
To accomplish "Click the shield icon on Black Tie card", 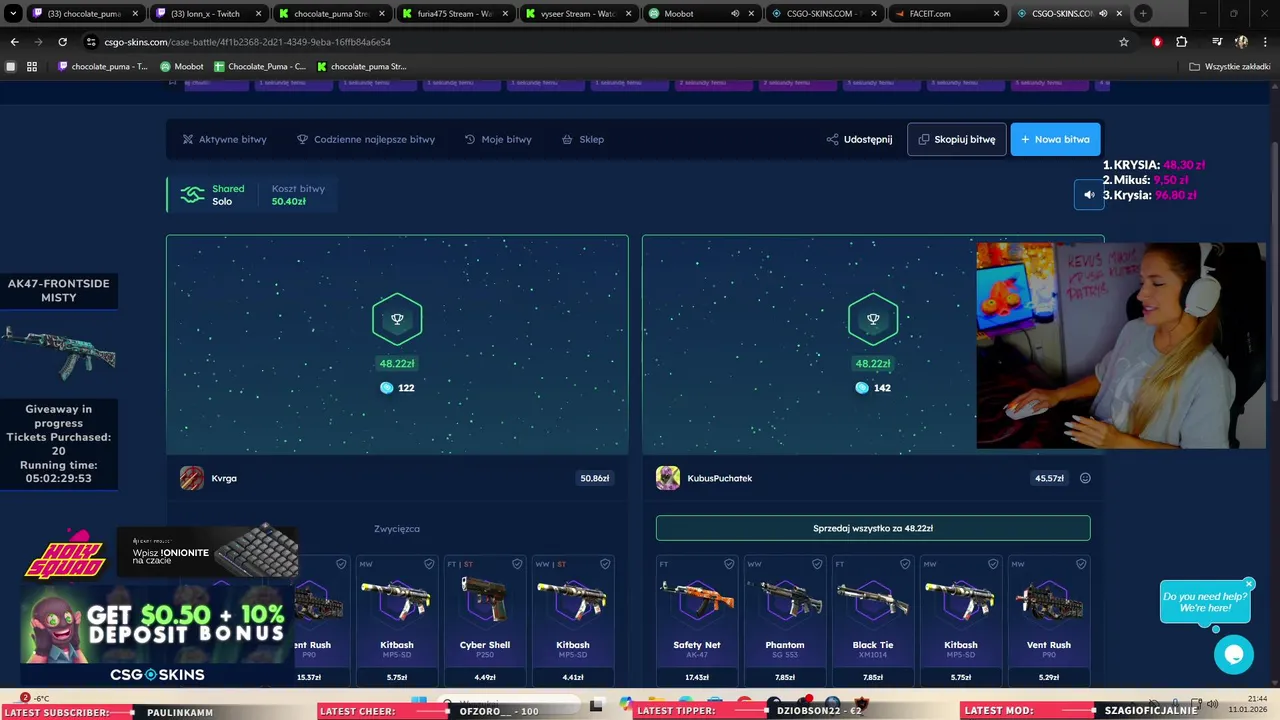I will click(905, 564).
